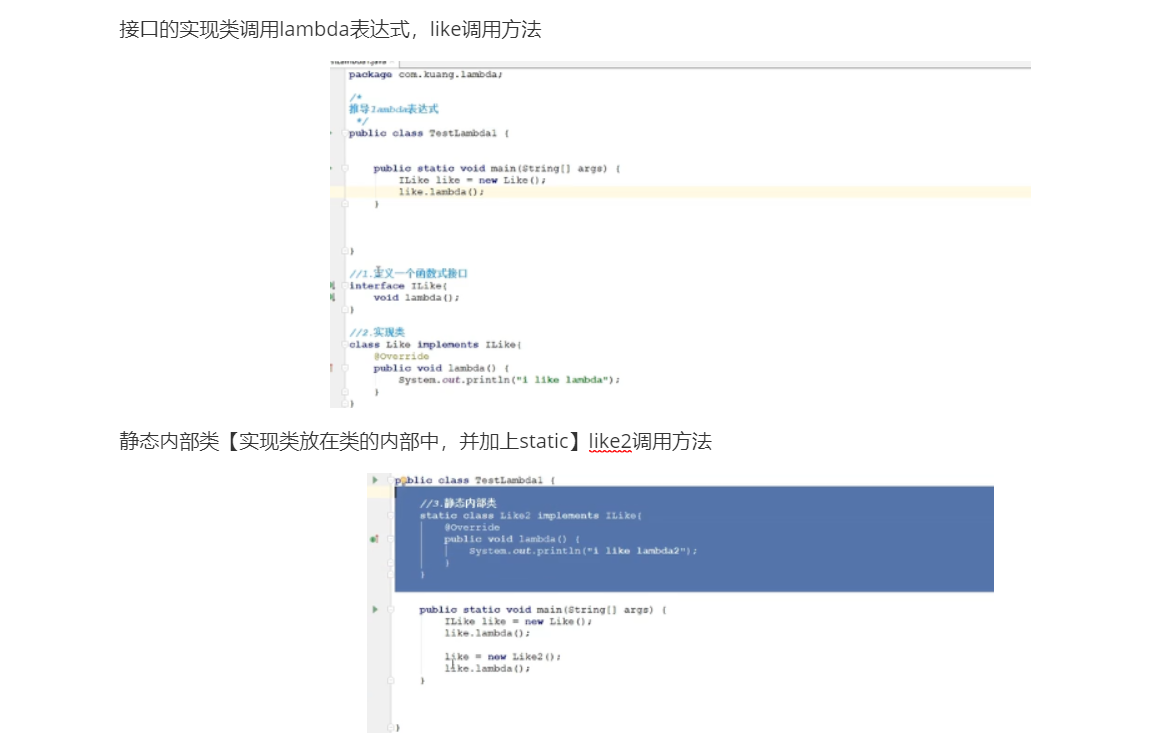Click the underlined word 'like2' in second heading
The width and height of the screenshot is (1167, 752).
click(x=610, y=442)
